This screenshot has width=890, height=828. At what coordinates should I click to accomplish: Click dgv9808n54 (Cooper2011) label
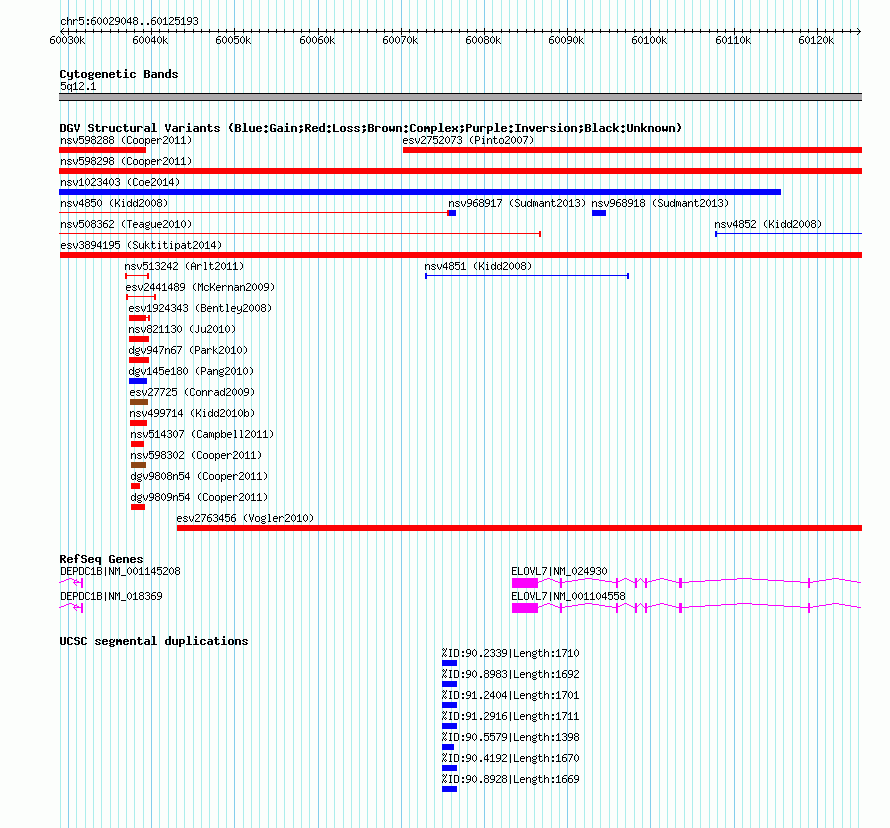[x=199, y=476]
